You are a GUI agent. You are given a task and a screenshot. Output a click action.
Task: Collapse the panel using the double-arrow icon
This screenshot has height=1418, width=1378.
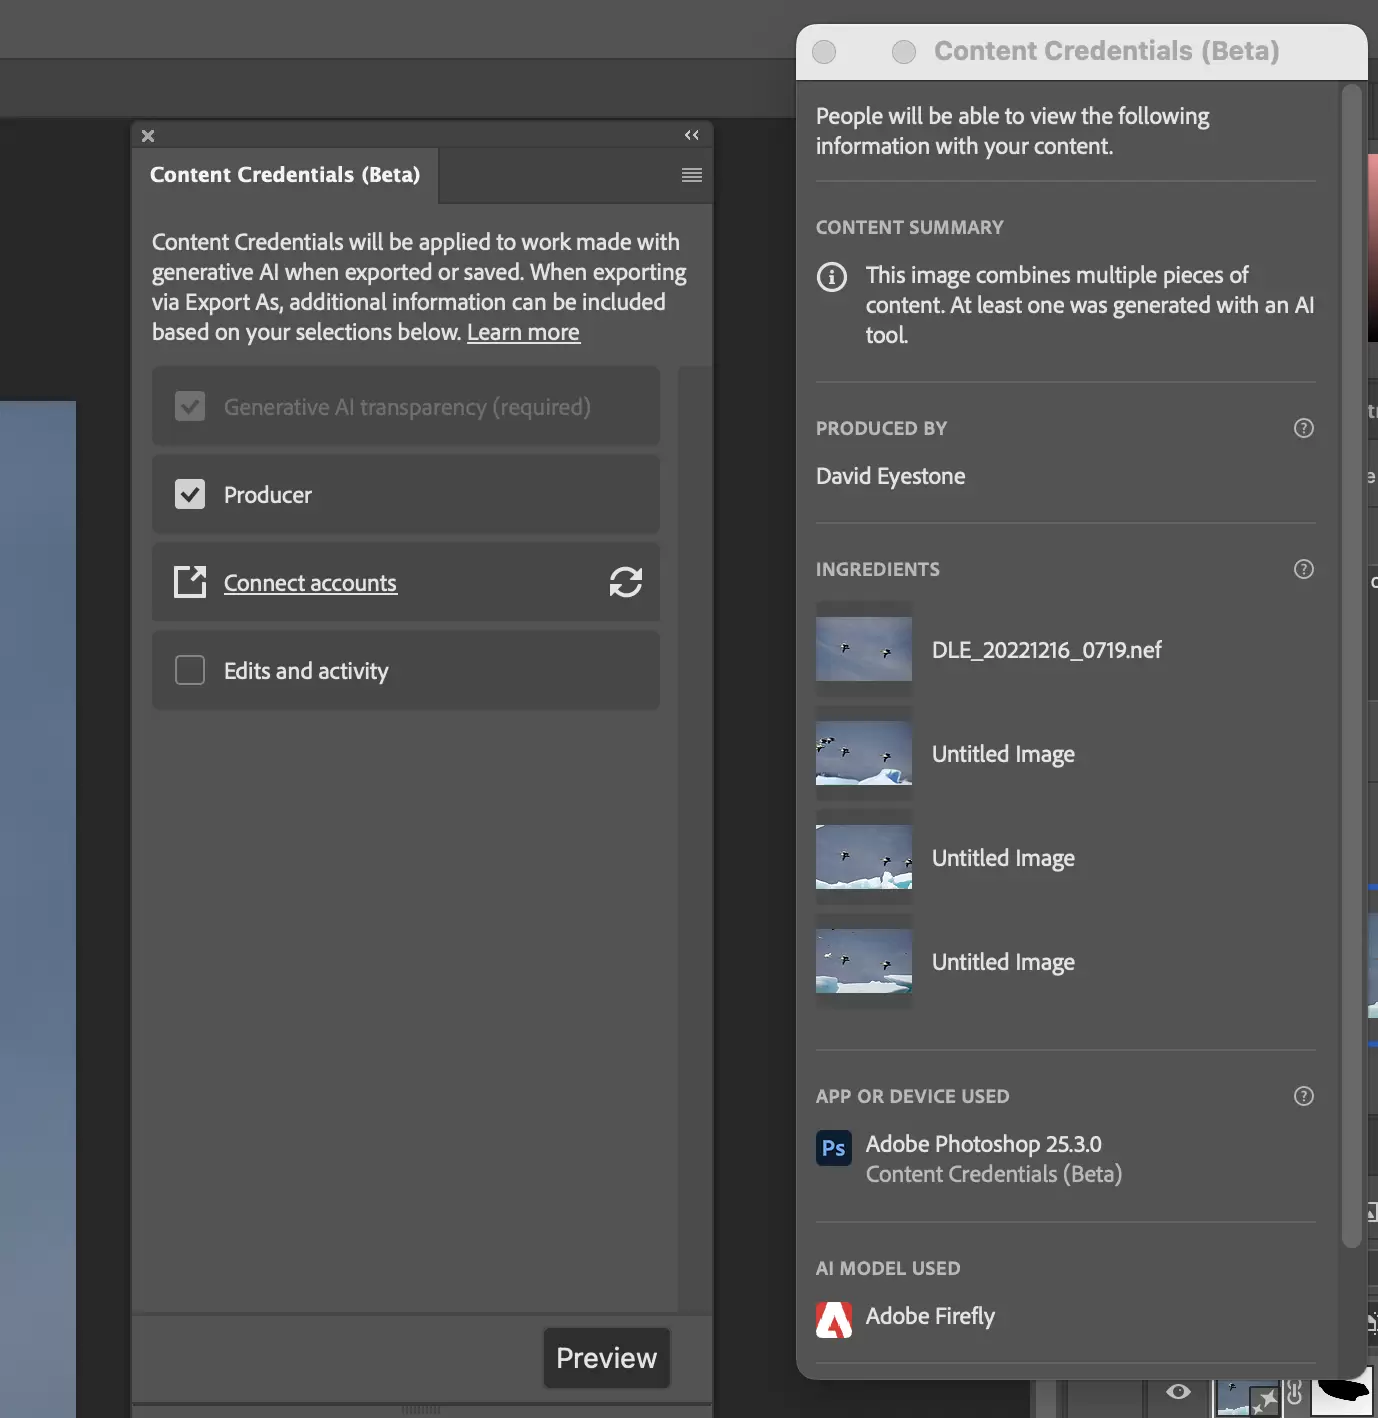point(692,135)
